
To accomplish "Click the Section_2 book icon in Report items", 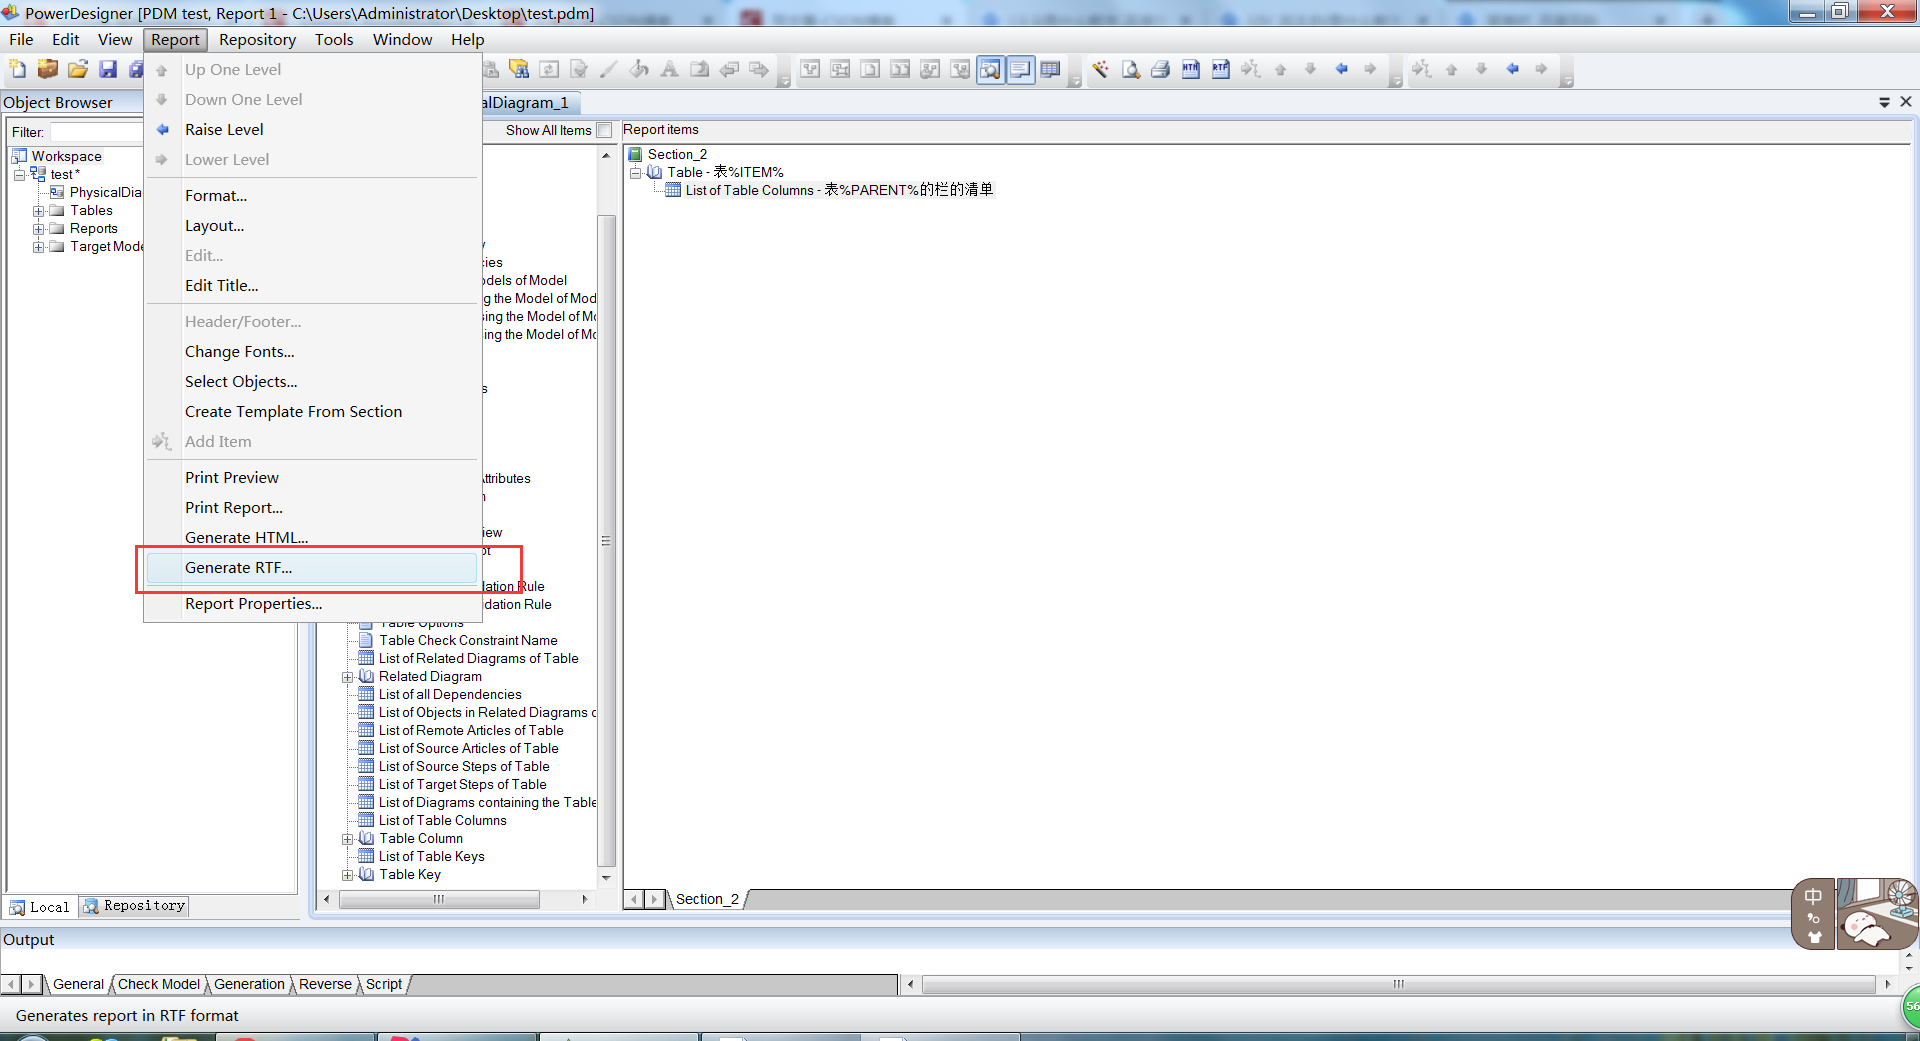I will pyautogui.click(x=635, y=154).
